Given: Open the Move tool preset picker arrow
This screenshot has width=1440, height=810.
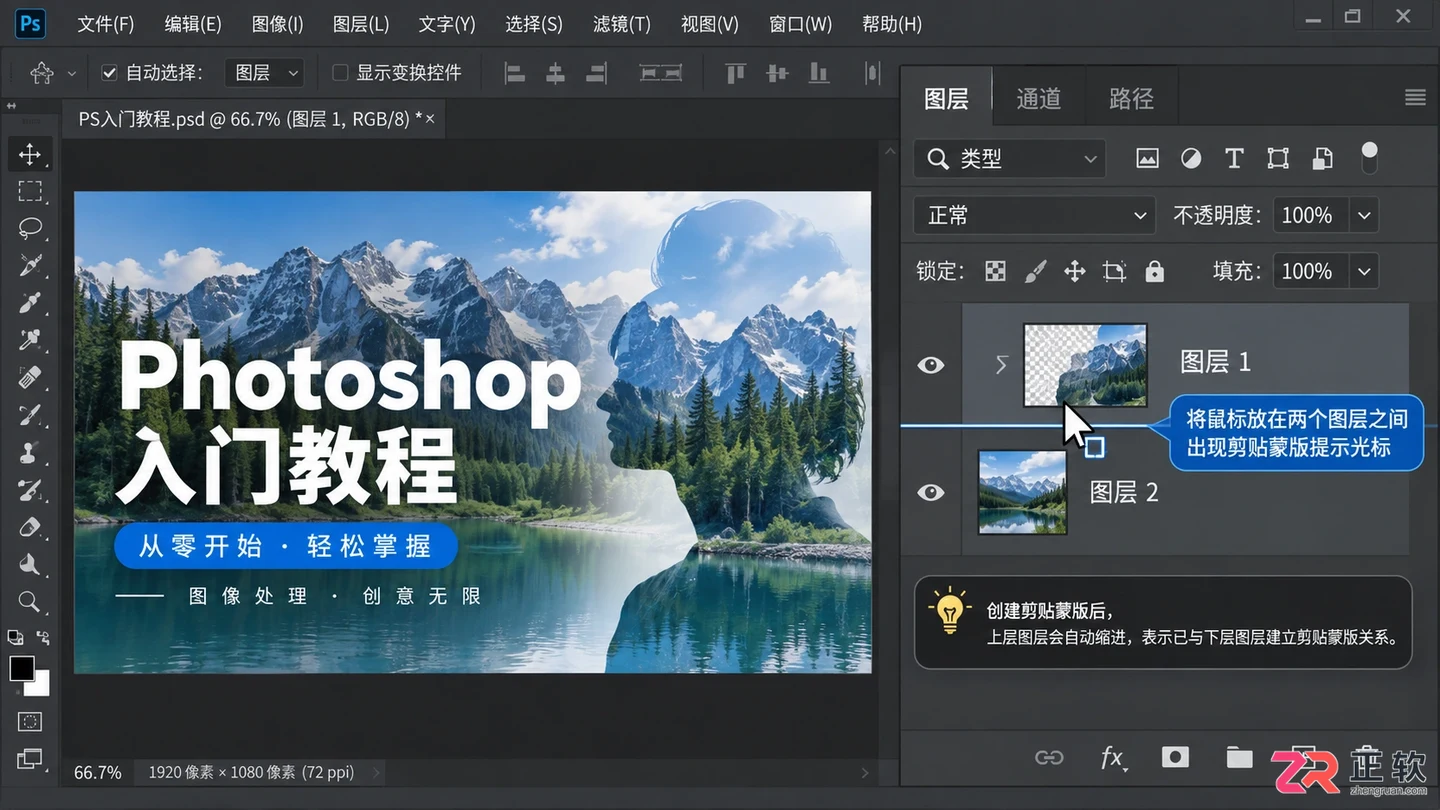Looking at the screenshot, I should [71, 74].
